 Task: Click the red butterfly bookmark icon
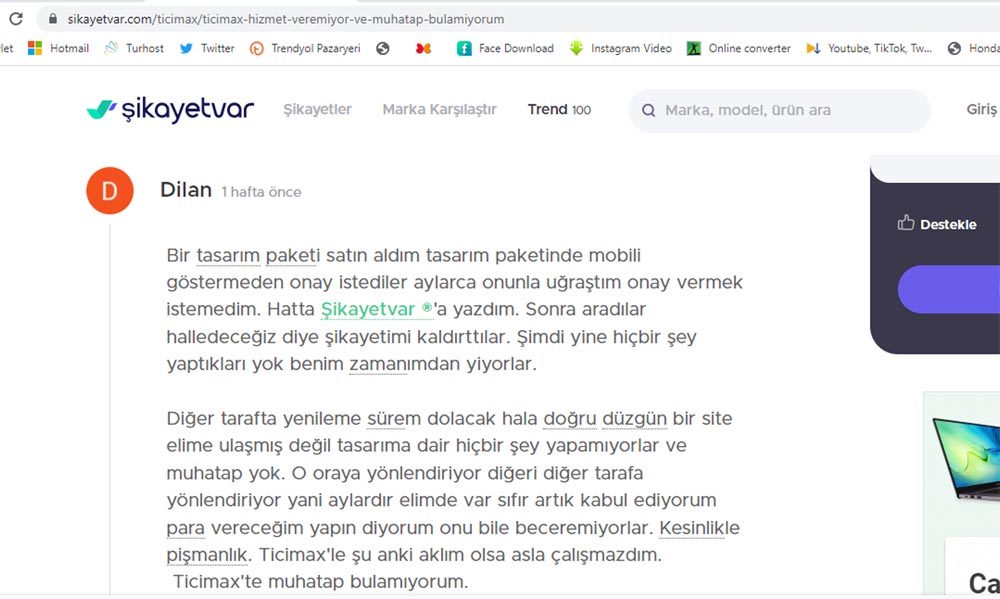pos(423,48)
